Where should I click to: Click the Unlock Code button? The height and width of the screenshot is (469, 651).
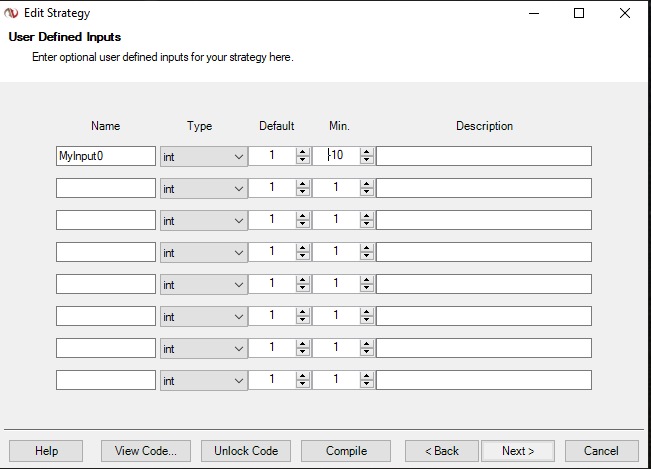246,451
